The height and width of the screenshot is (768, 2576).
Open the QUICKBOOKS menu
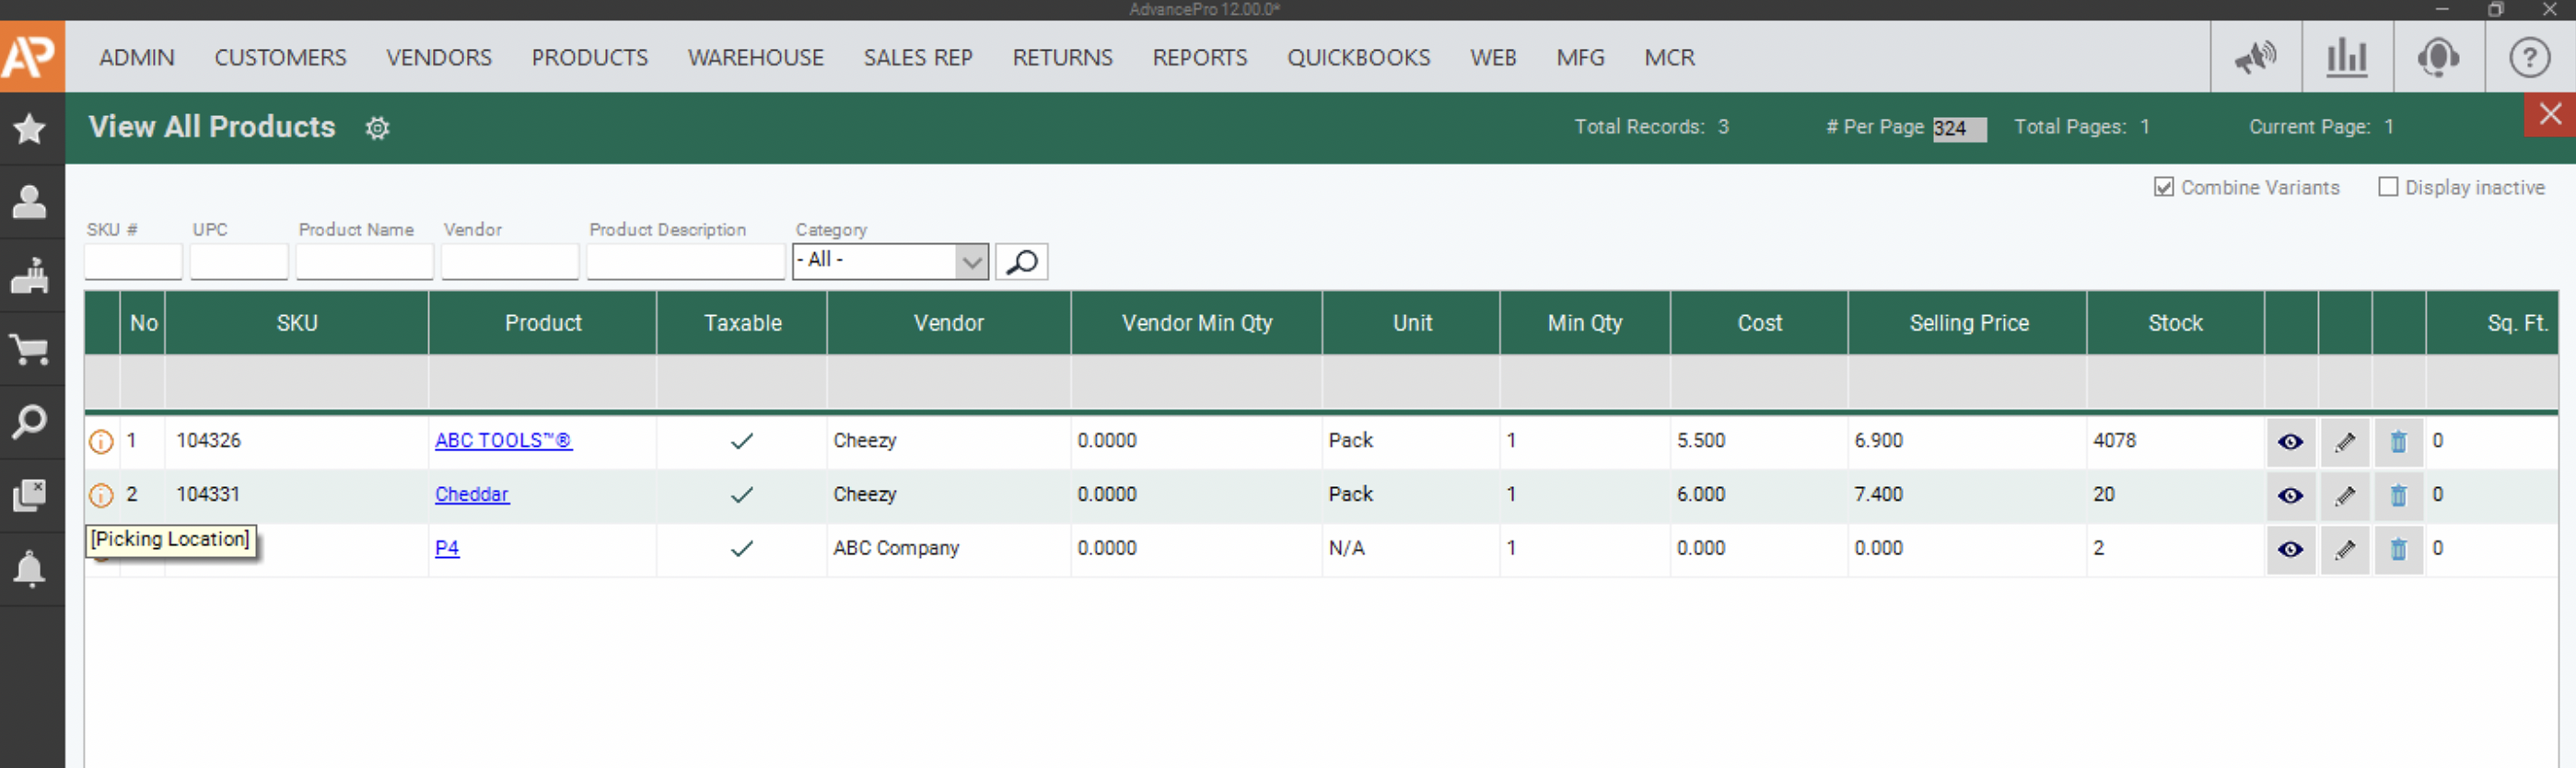1358,58
